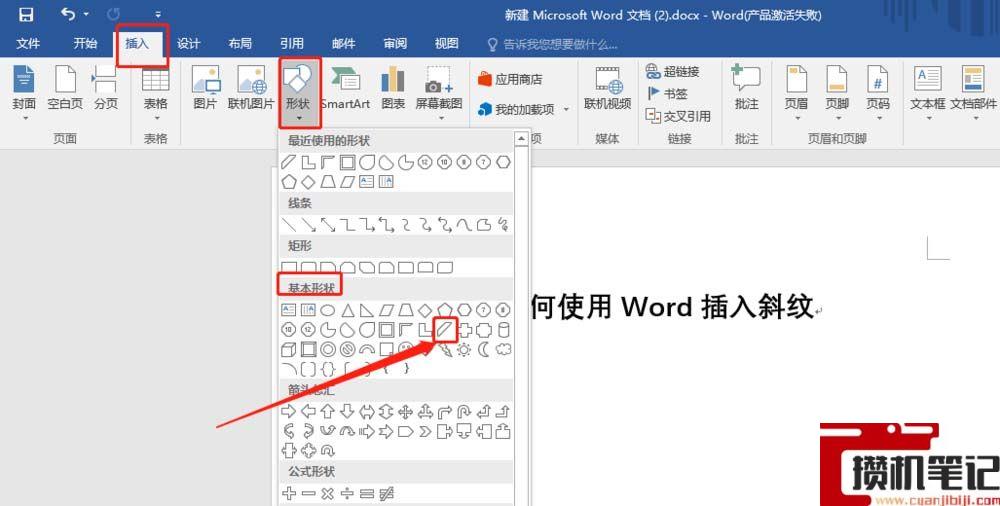Viewport: 1000px width, 506px height.
Task: Insert a page break (分页)
Action: (105, 88)
